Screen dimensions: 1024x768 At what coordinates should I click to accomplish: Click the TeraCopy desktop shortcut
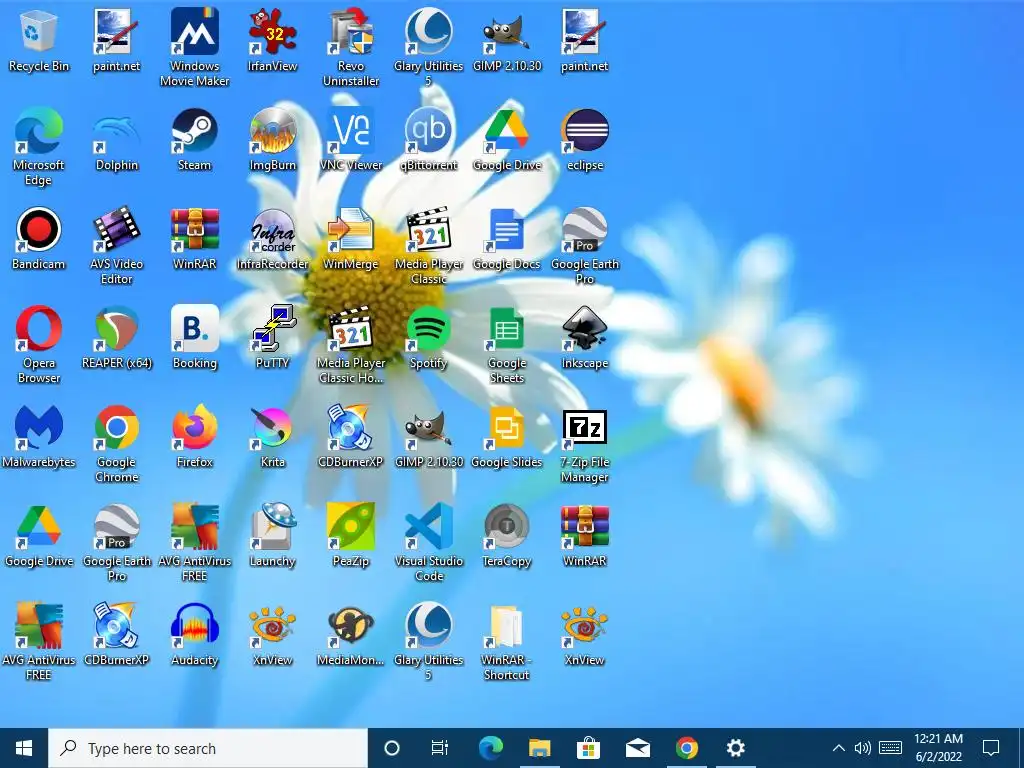[507, 536]
